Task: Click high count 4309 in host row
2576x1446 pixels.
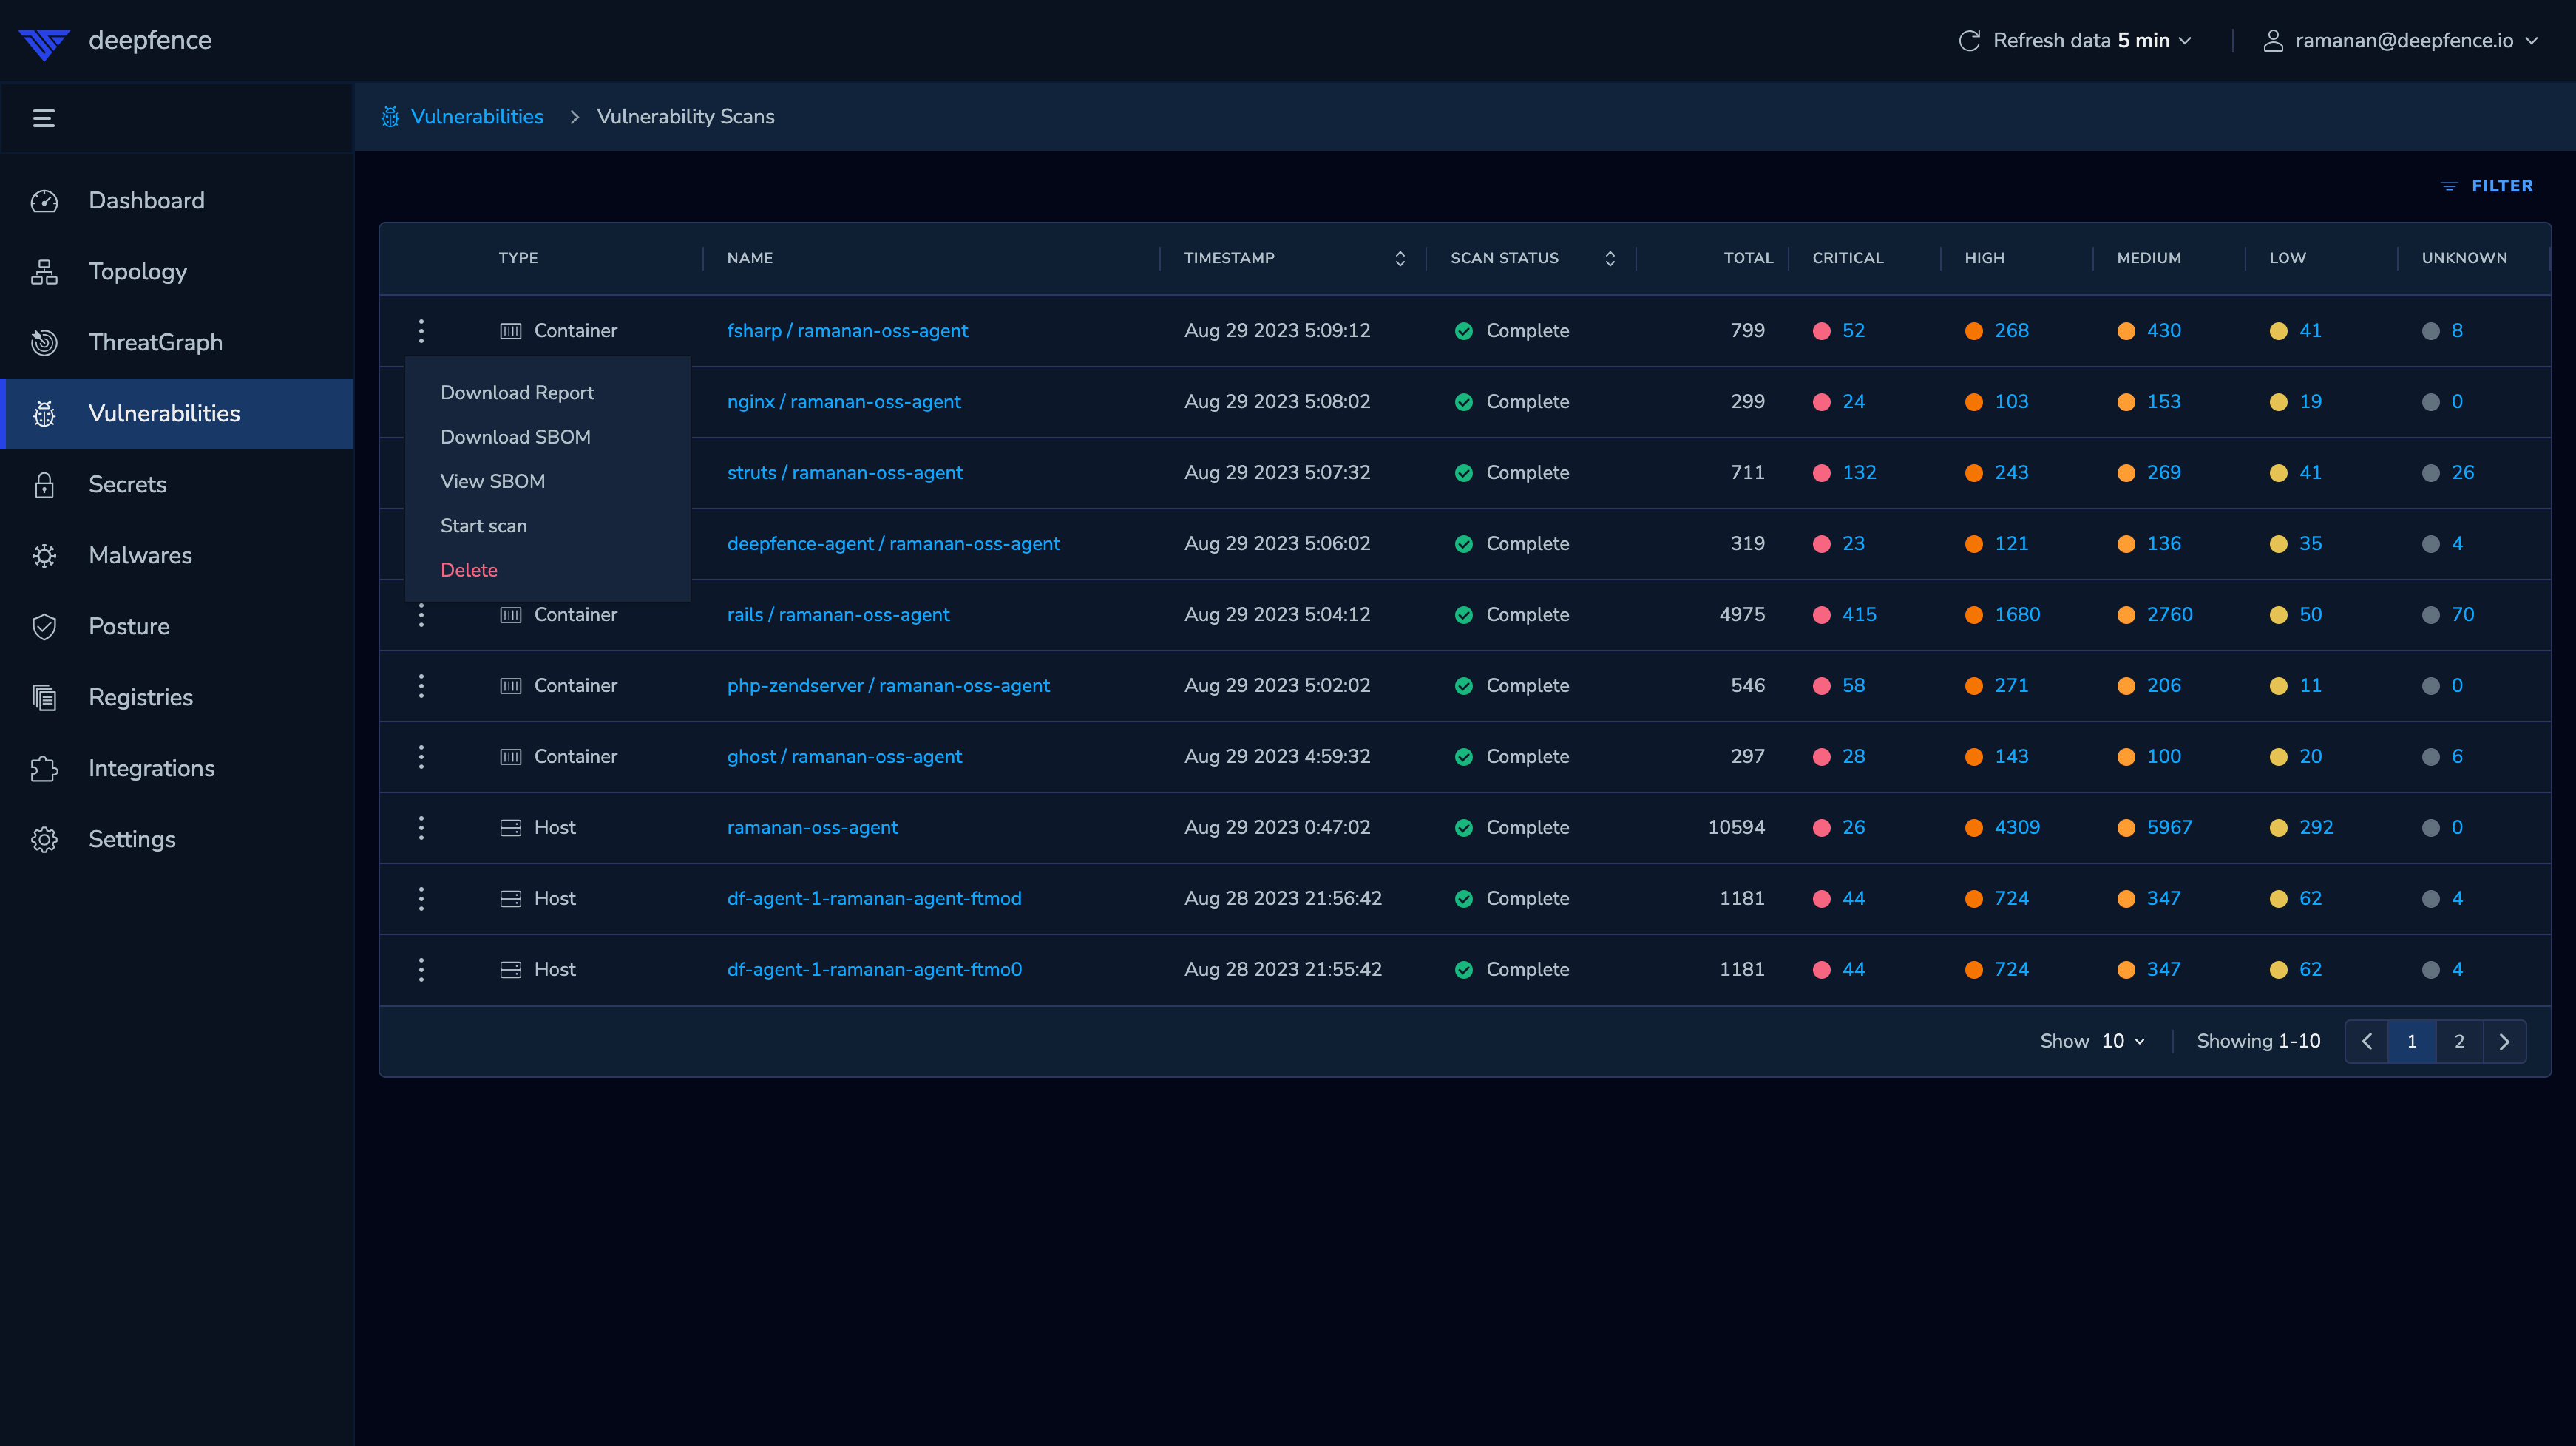Action: pyautogui.click(x=2017, y=828)
